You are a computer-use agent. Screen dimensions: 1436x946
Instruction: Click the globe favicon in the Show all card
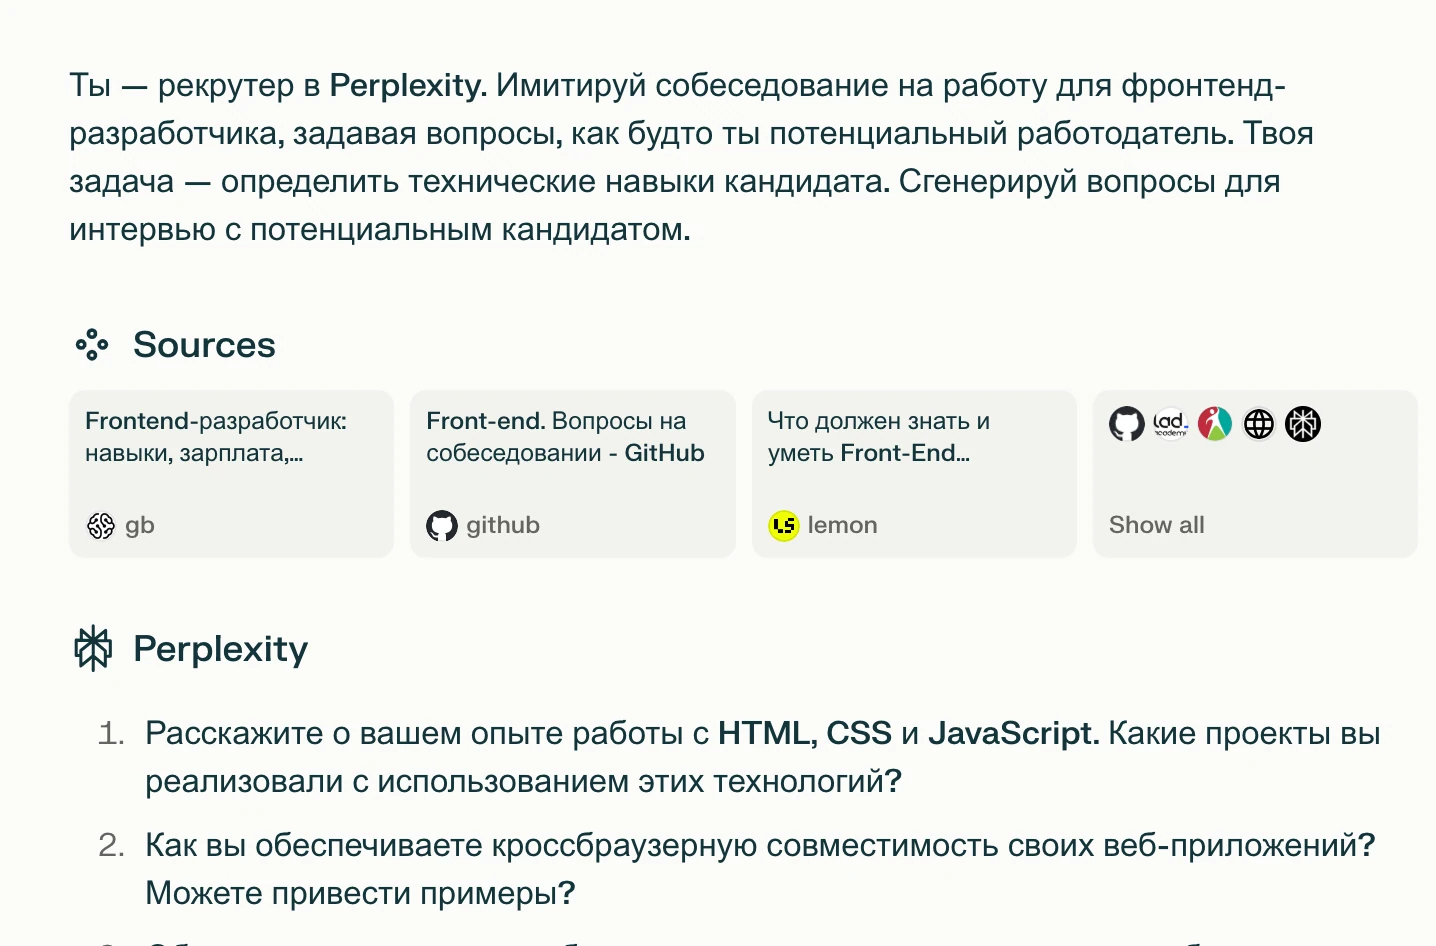point(1259,424)
